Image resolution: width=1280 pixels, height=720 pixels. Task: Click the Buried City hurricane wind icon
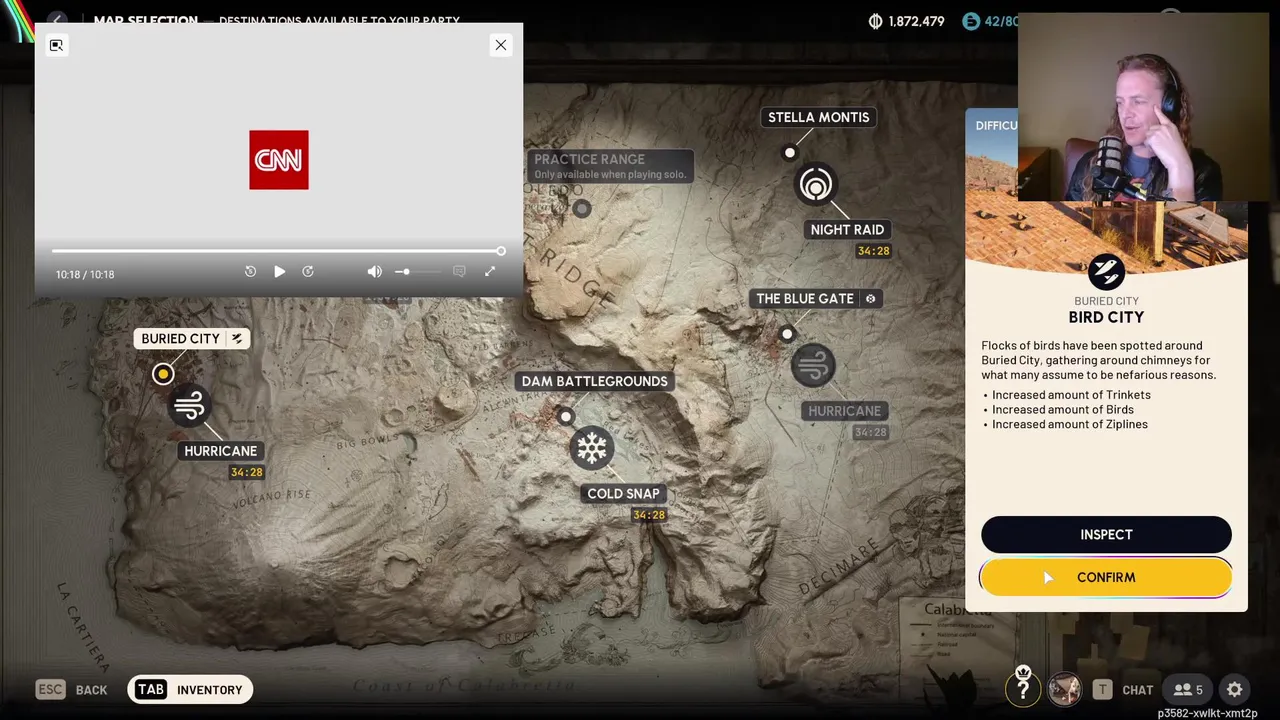pyautogui.click(x=189, y=405)
